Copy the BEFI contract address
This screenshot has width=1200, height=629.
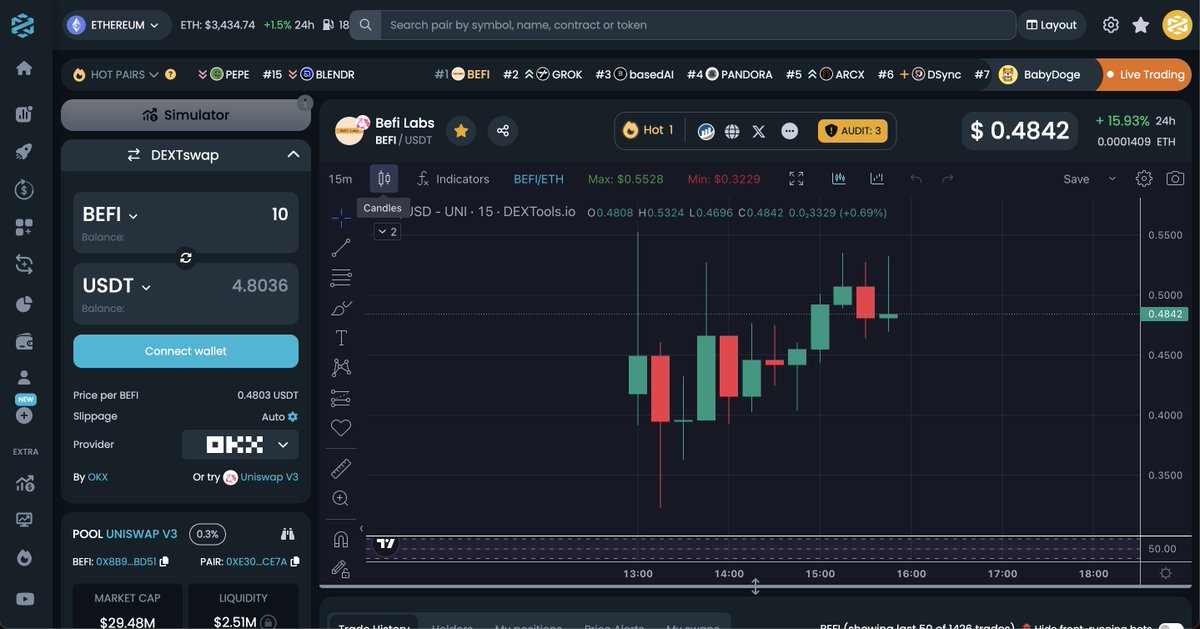coord(164,562)
